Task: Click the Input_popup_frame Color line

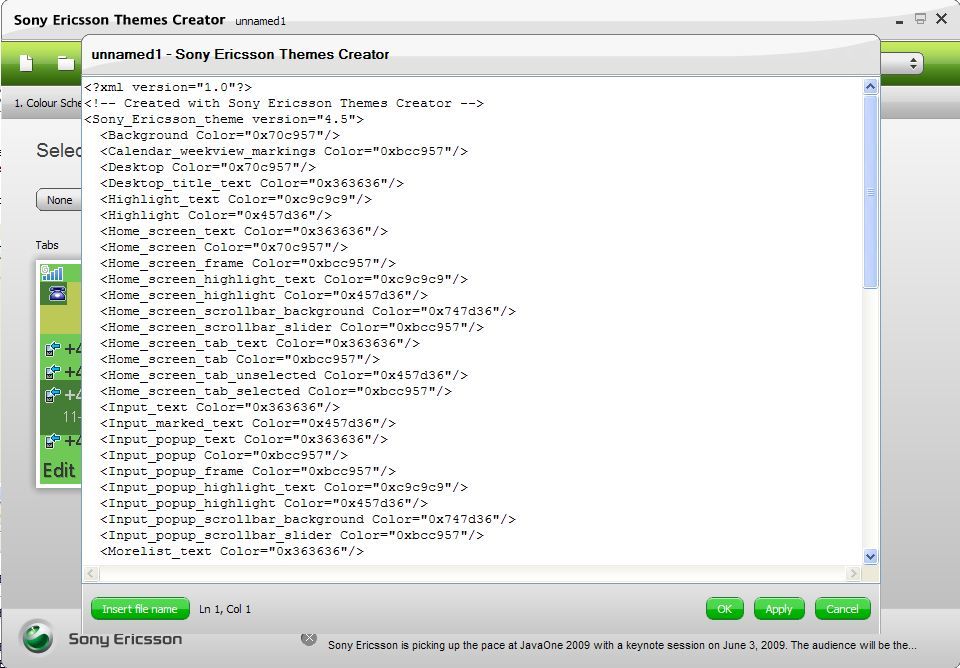Action: pos(248,471)
